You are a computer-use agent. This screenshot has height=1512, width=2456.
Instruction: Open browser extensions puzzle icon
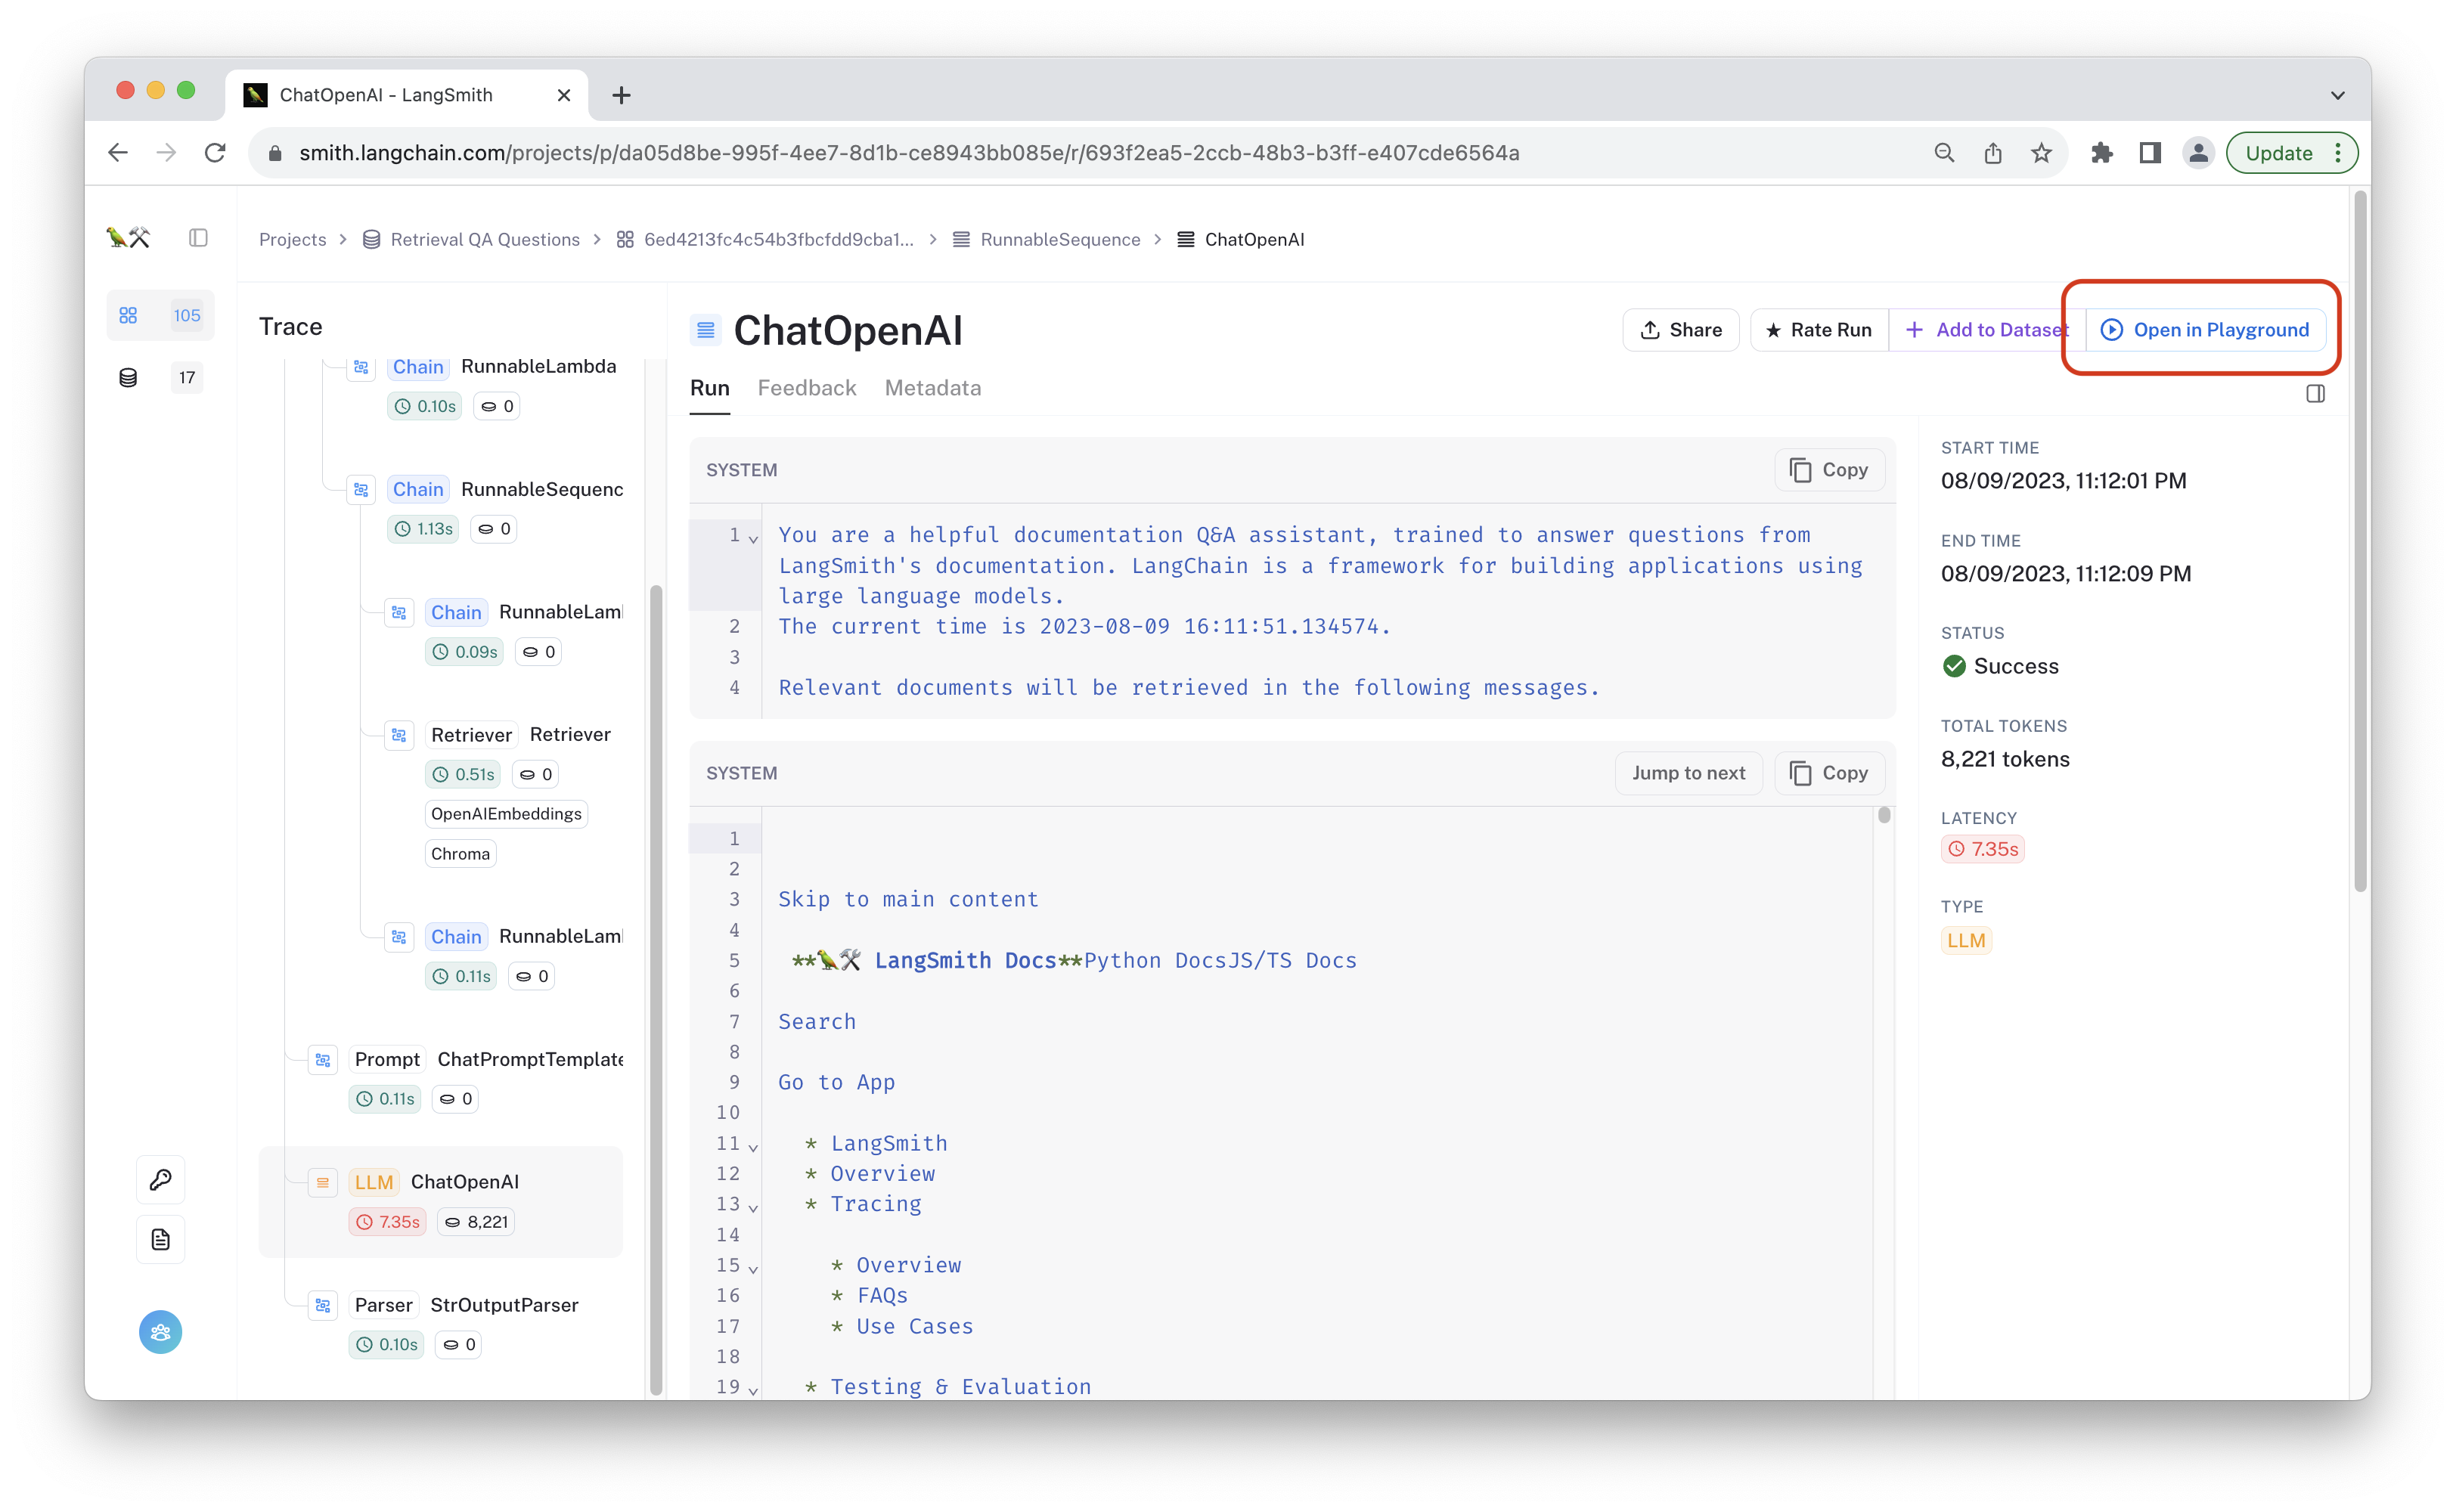2102,153
